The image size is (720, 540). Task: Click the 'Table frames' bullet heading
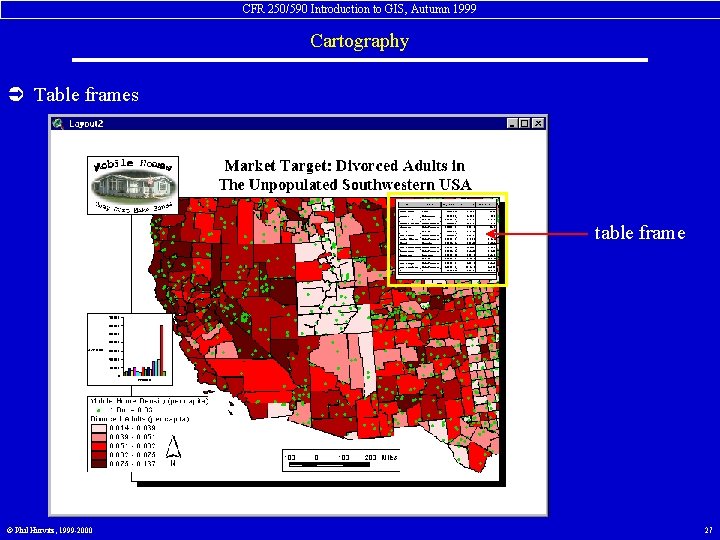pyautogui.click(x=86, y=95)
